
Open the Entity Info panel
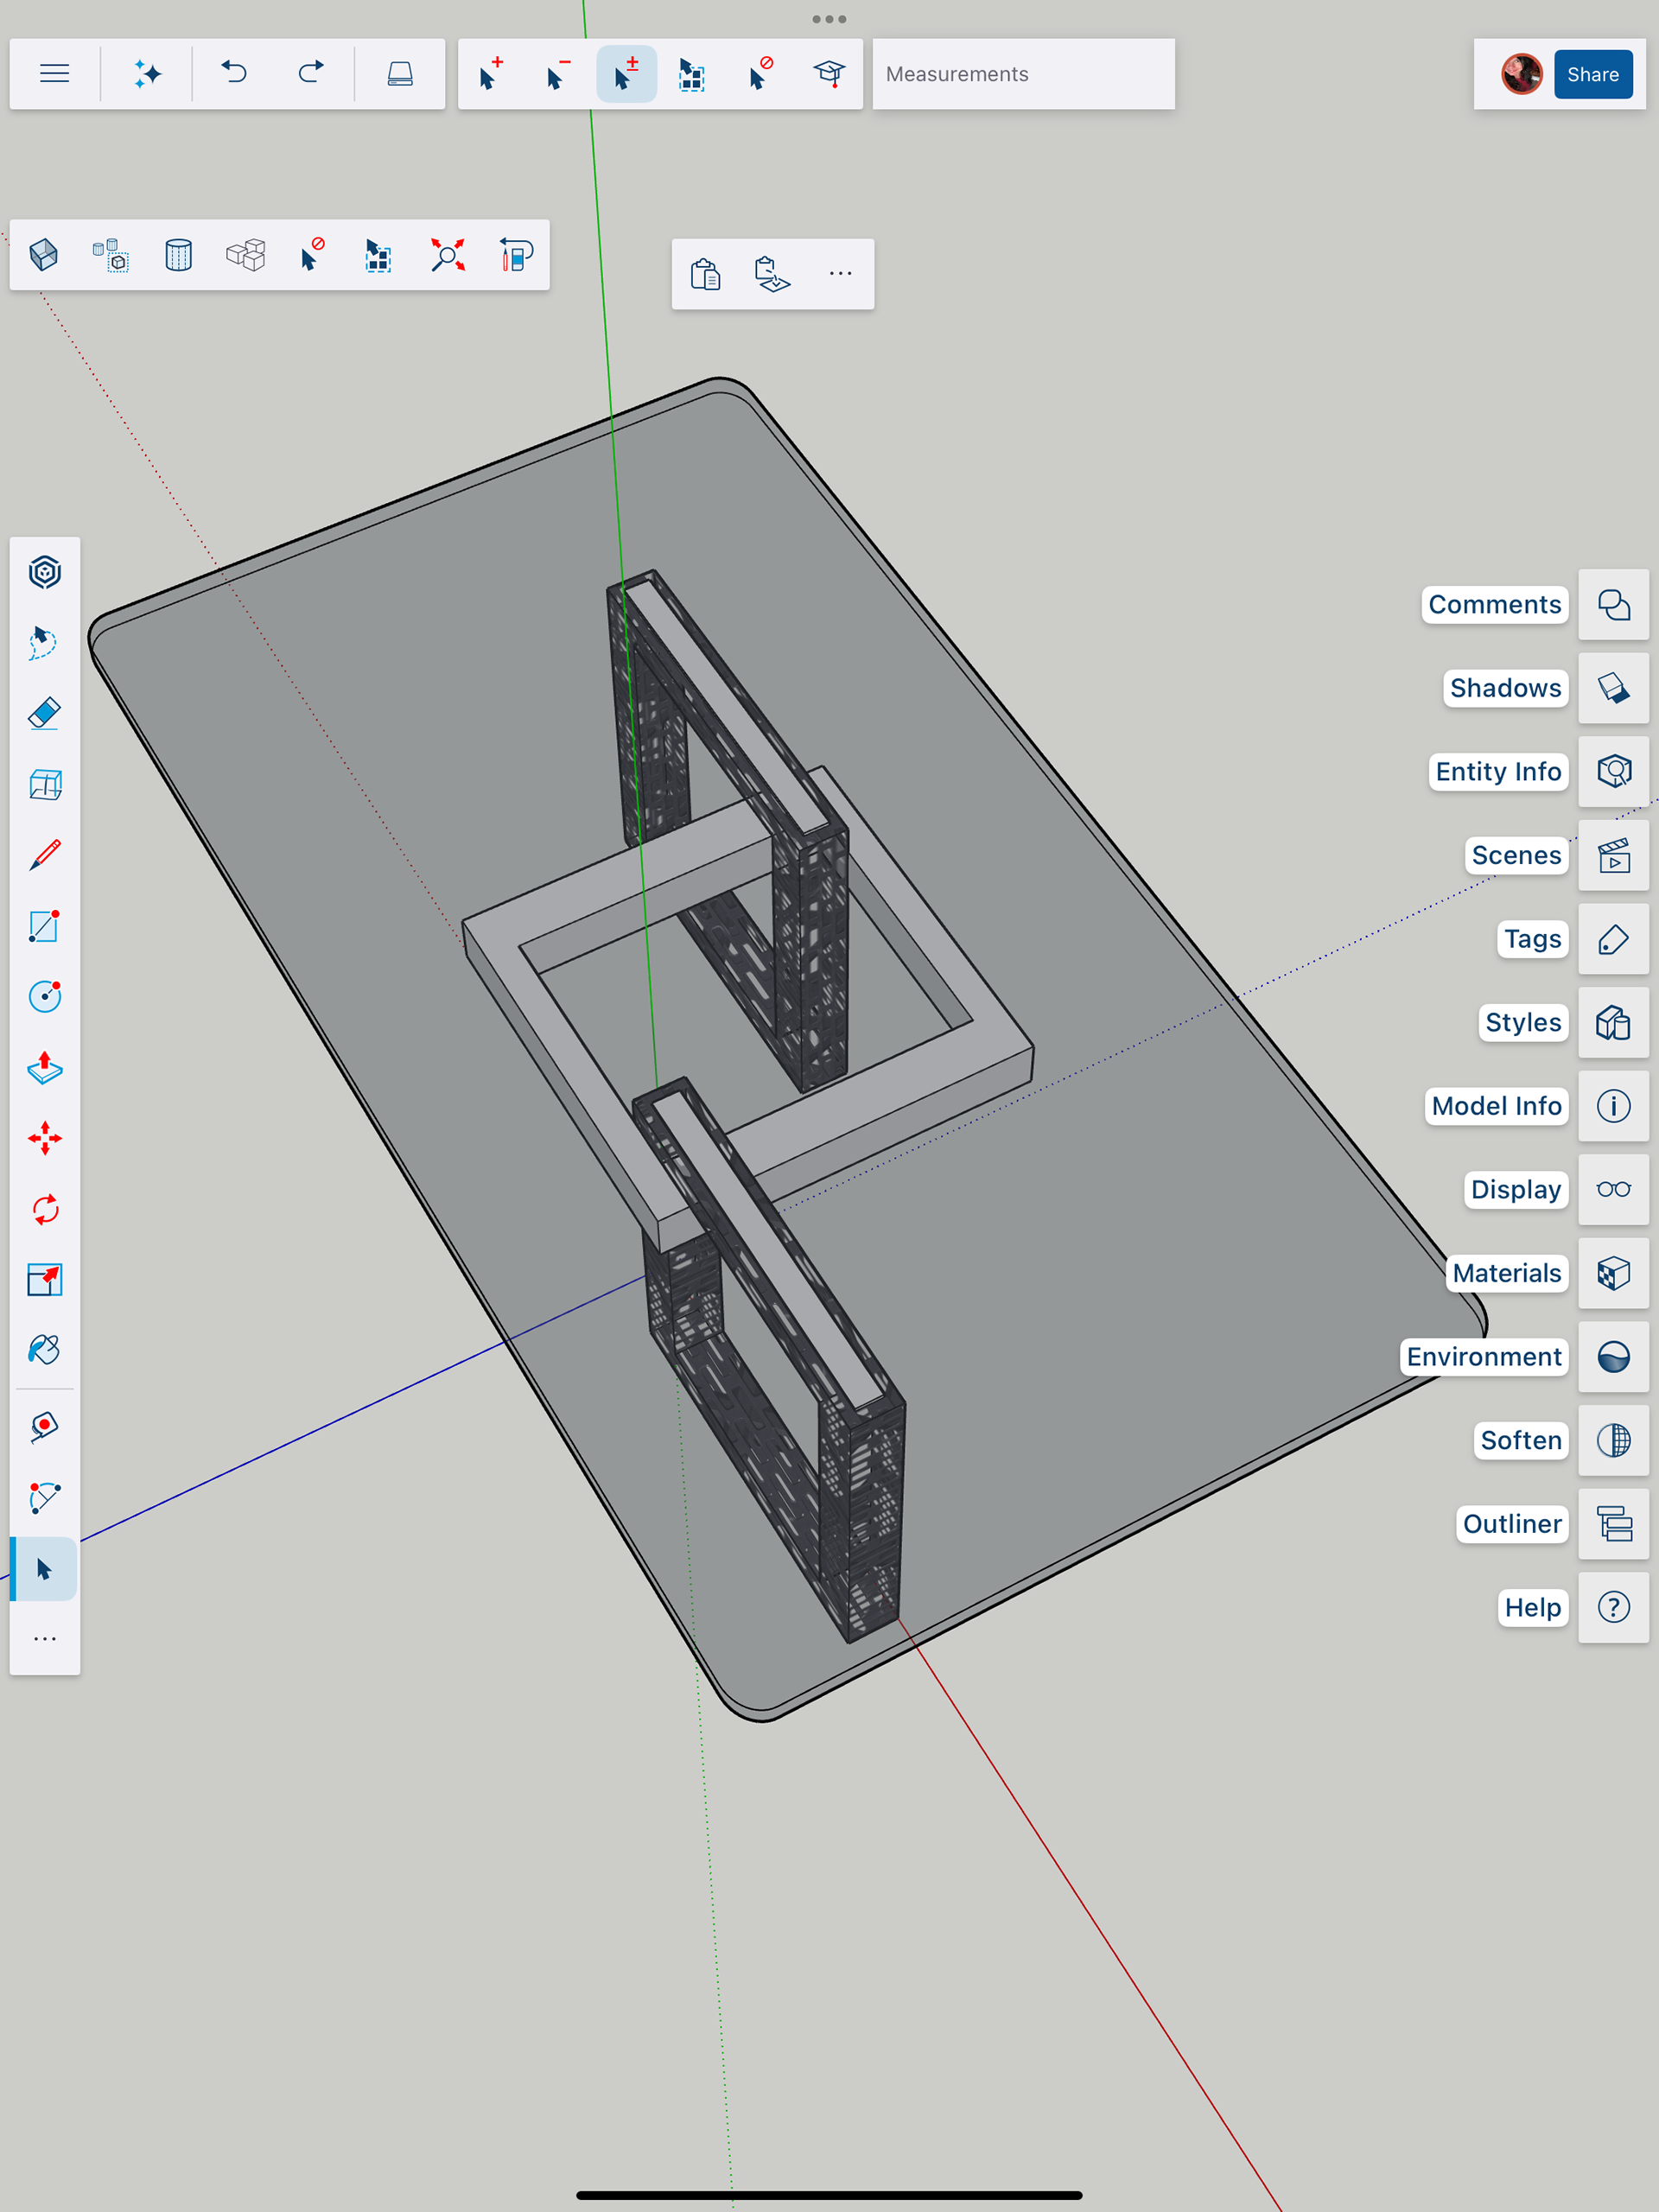(x=1613, y=771)
